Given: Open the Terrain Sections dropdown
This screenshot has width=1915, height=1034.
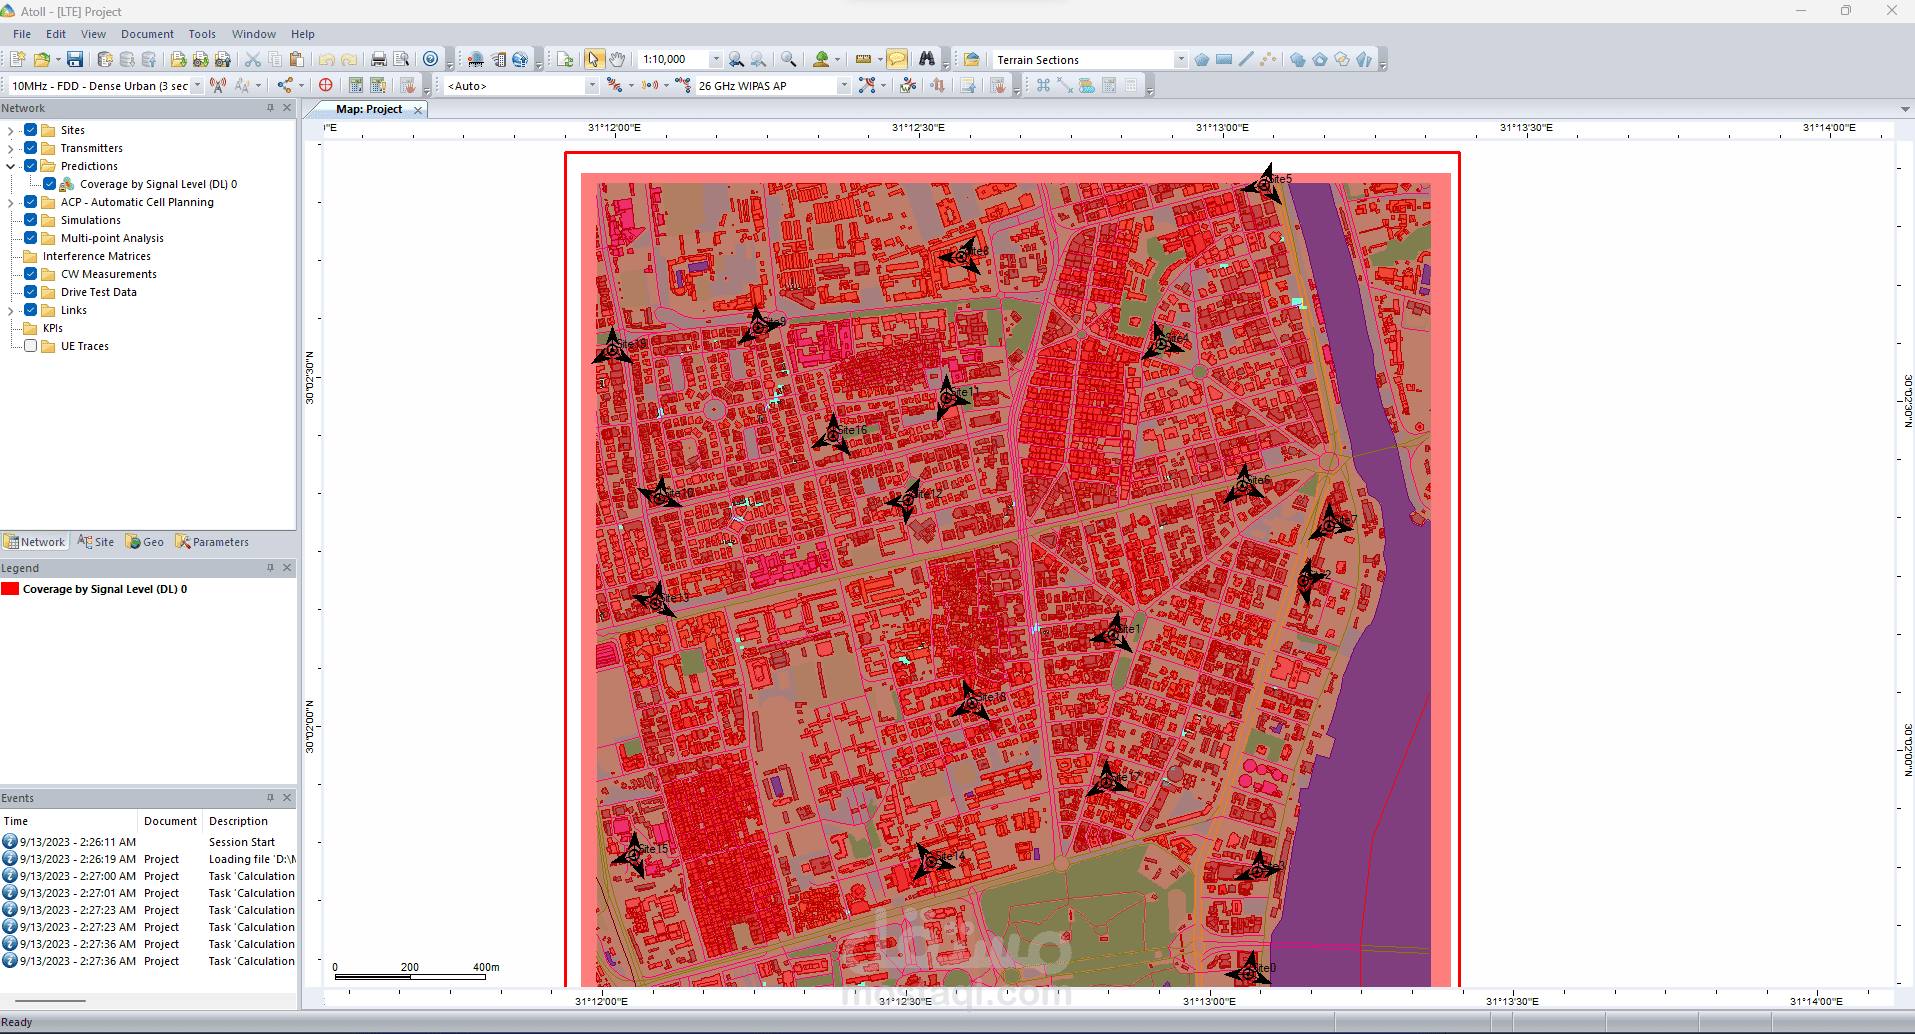Looking at the screenshot, I should click(1180, 60).
